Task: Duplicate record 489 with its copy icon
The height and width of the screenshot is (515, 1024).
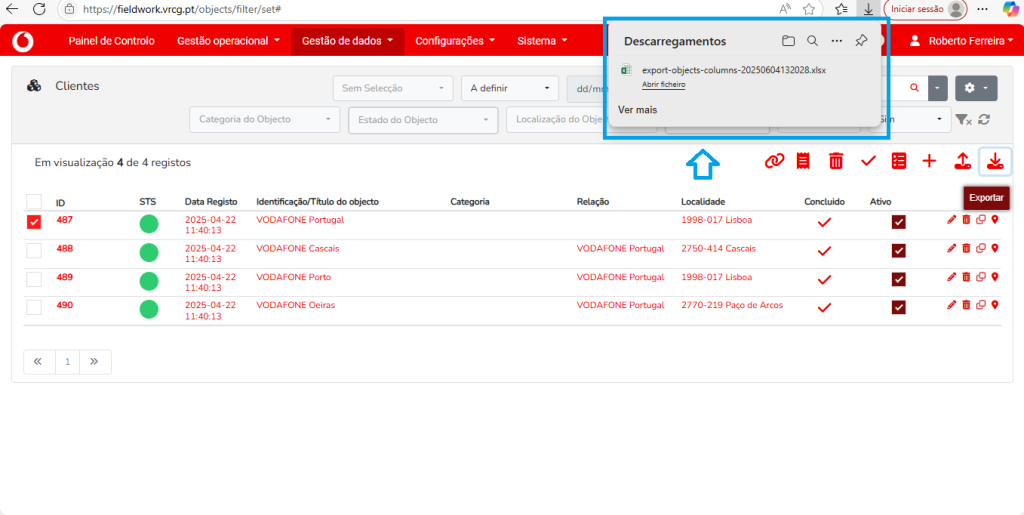Action: click(x=980, y=277)
